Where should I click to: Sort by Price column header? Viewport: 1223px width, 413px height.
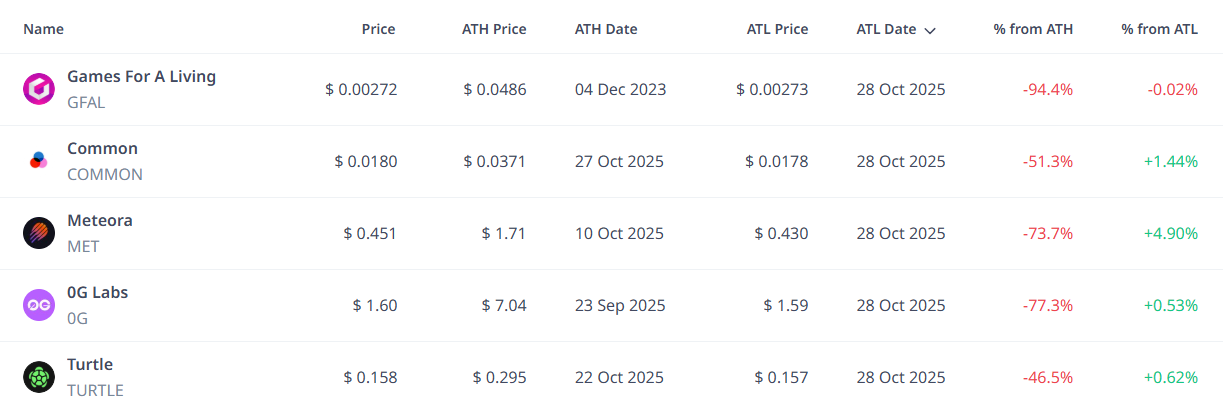[378, 29]
